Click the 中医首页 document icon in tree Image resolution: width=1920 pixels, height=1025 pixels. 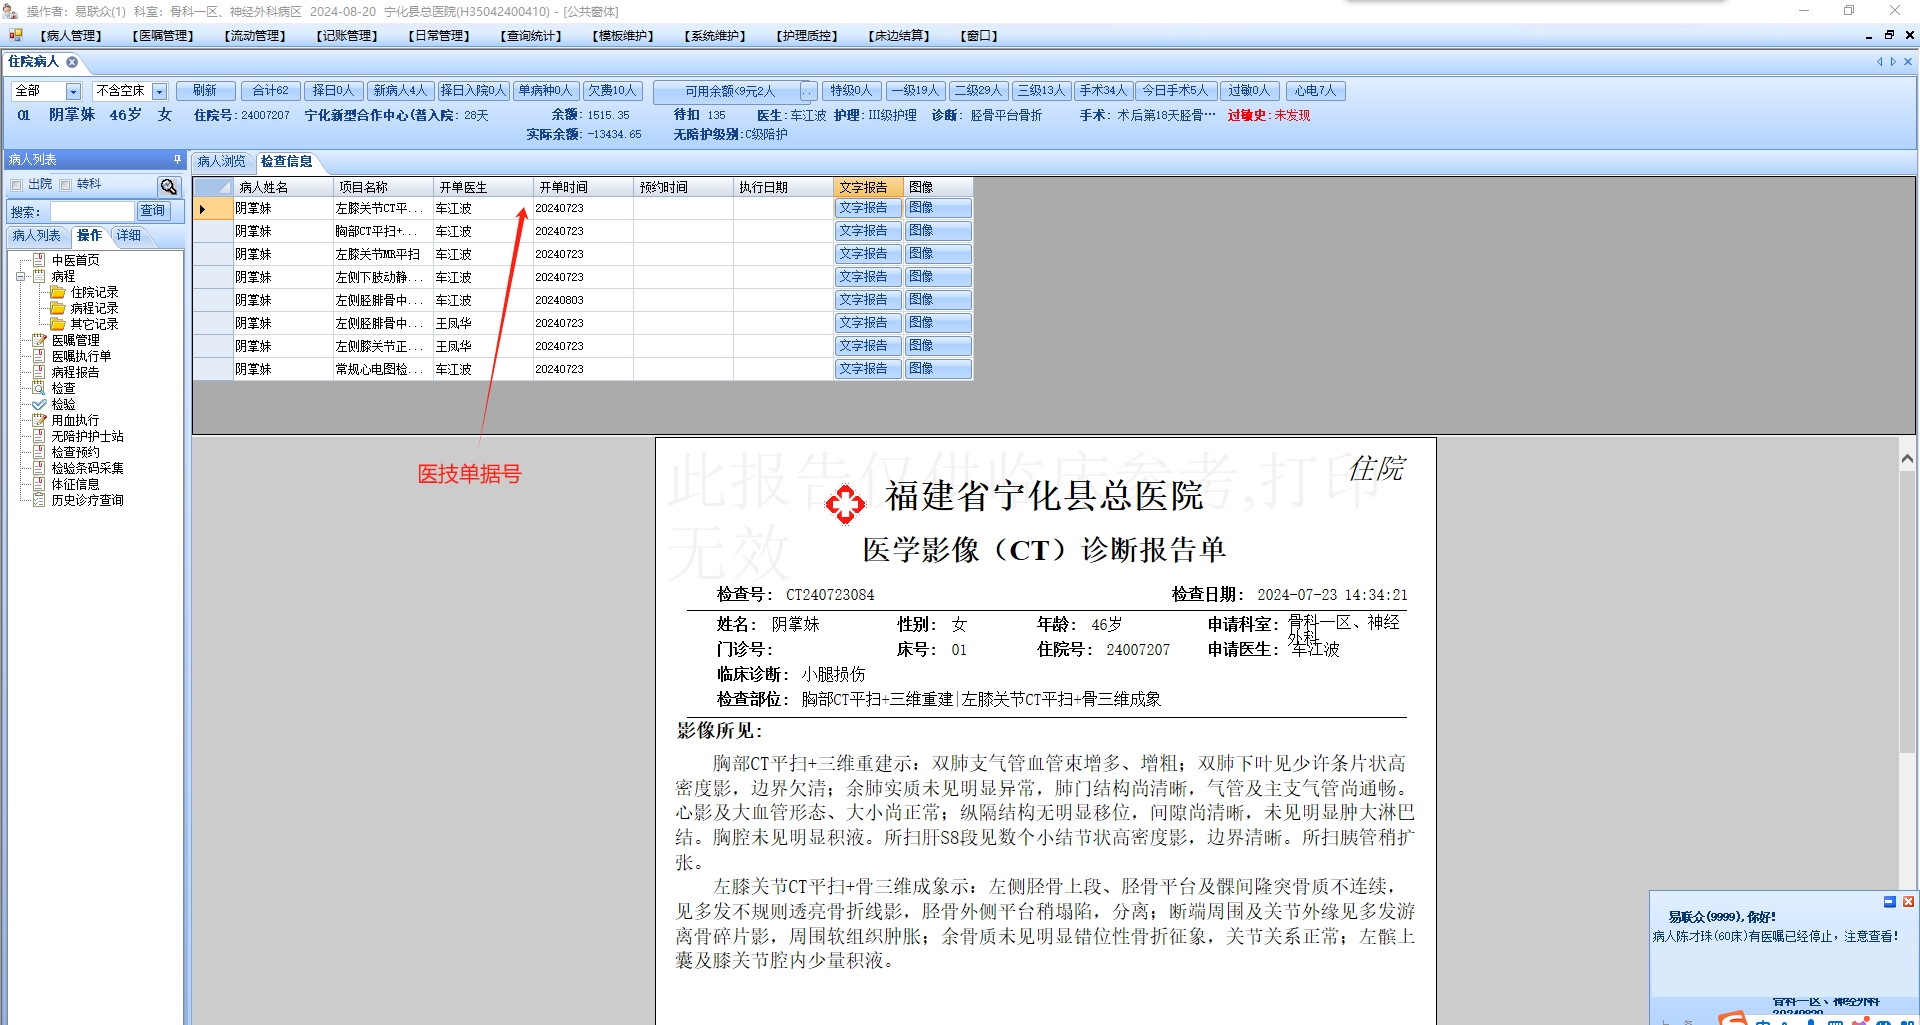[x=39, y=260]
